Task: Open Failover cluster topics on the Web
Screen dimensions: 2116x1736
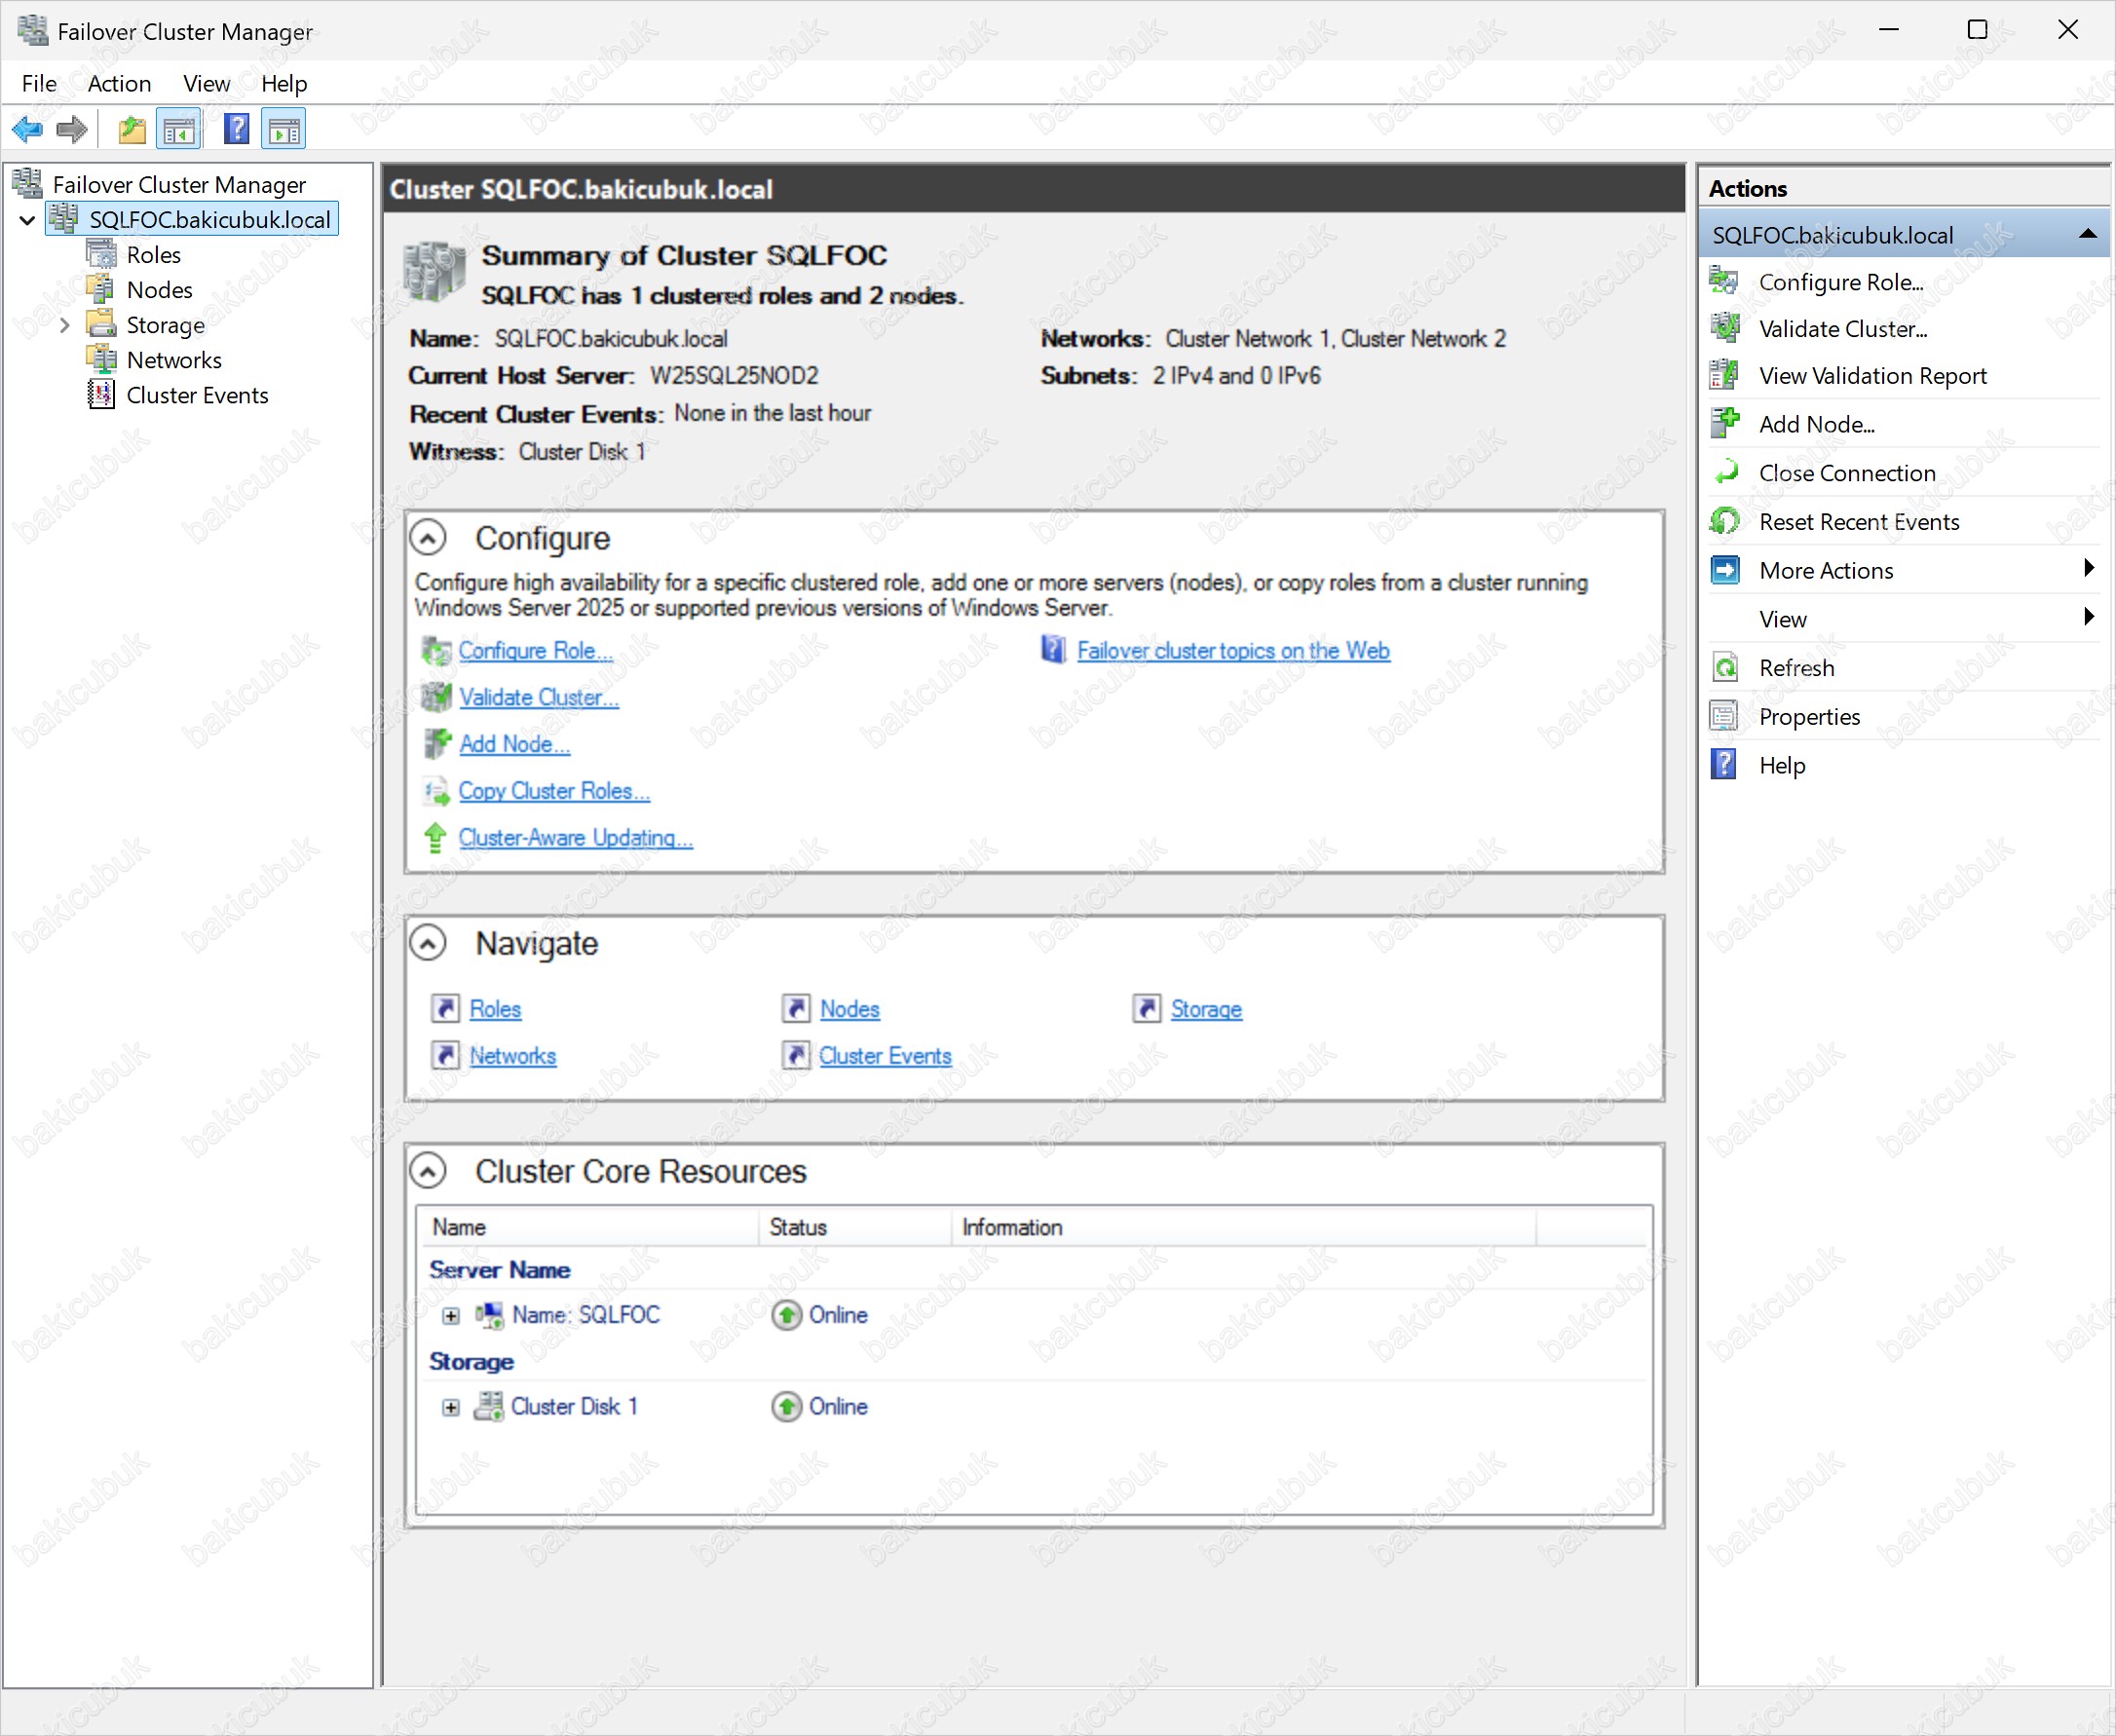Action: click(1232, 650)
